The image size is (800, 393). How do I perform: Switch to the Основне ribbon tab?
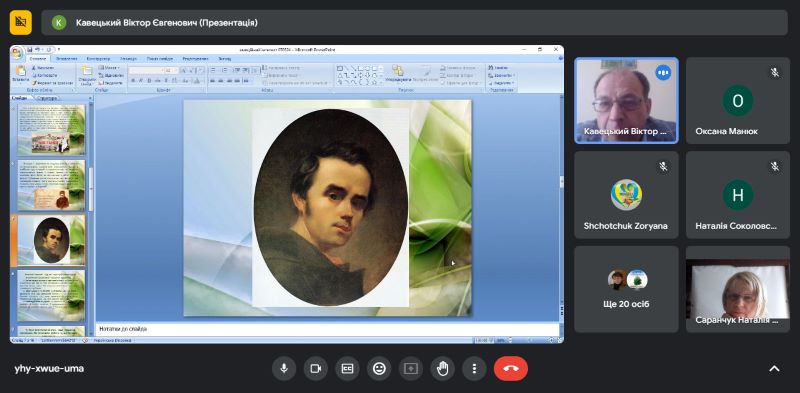[38, 59]
